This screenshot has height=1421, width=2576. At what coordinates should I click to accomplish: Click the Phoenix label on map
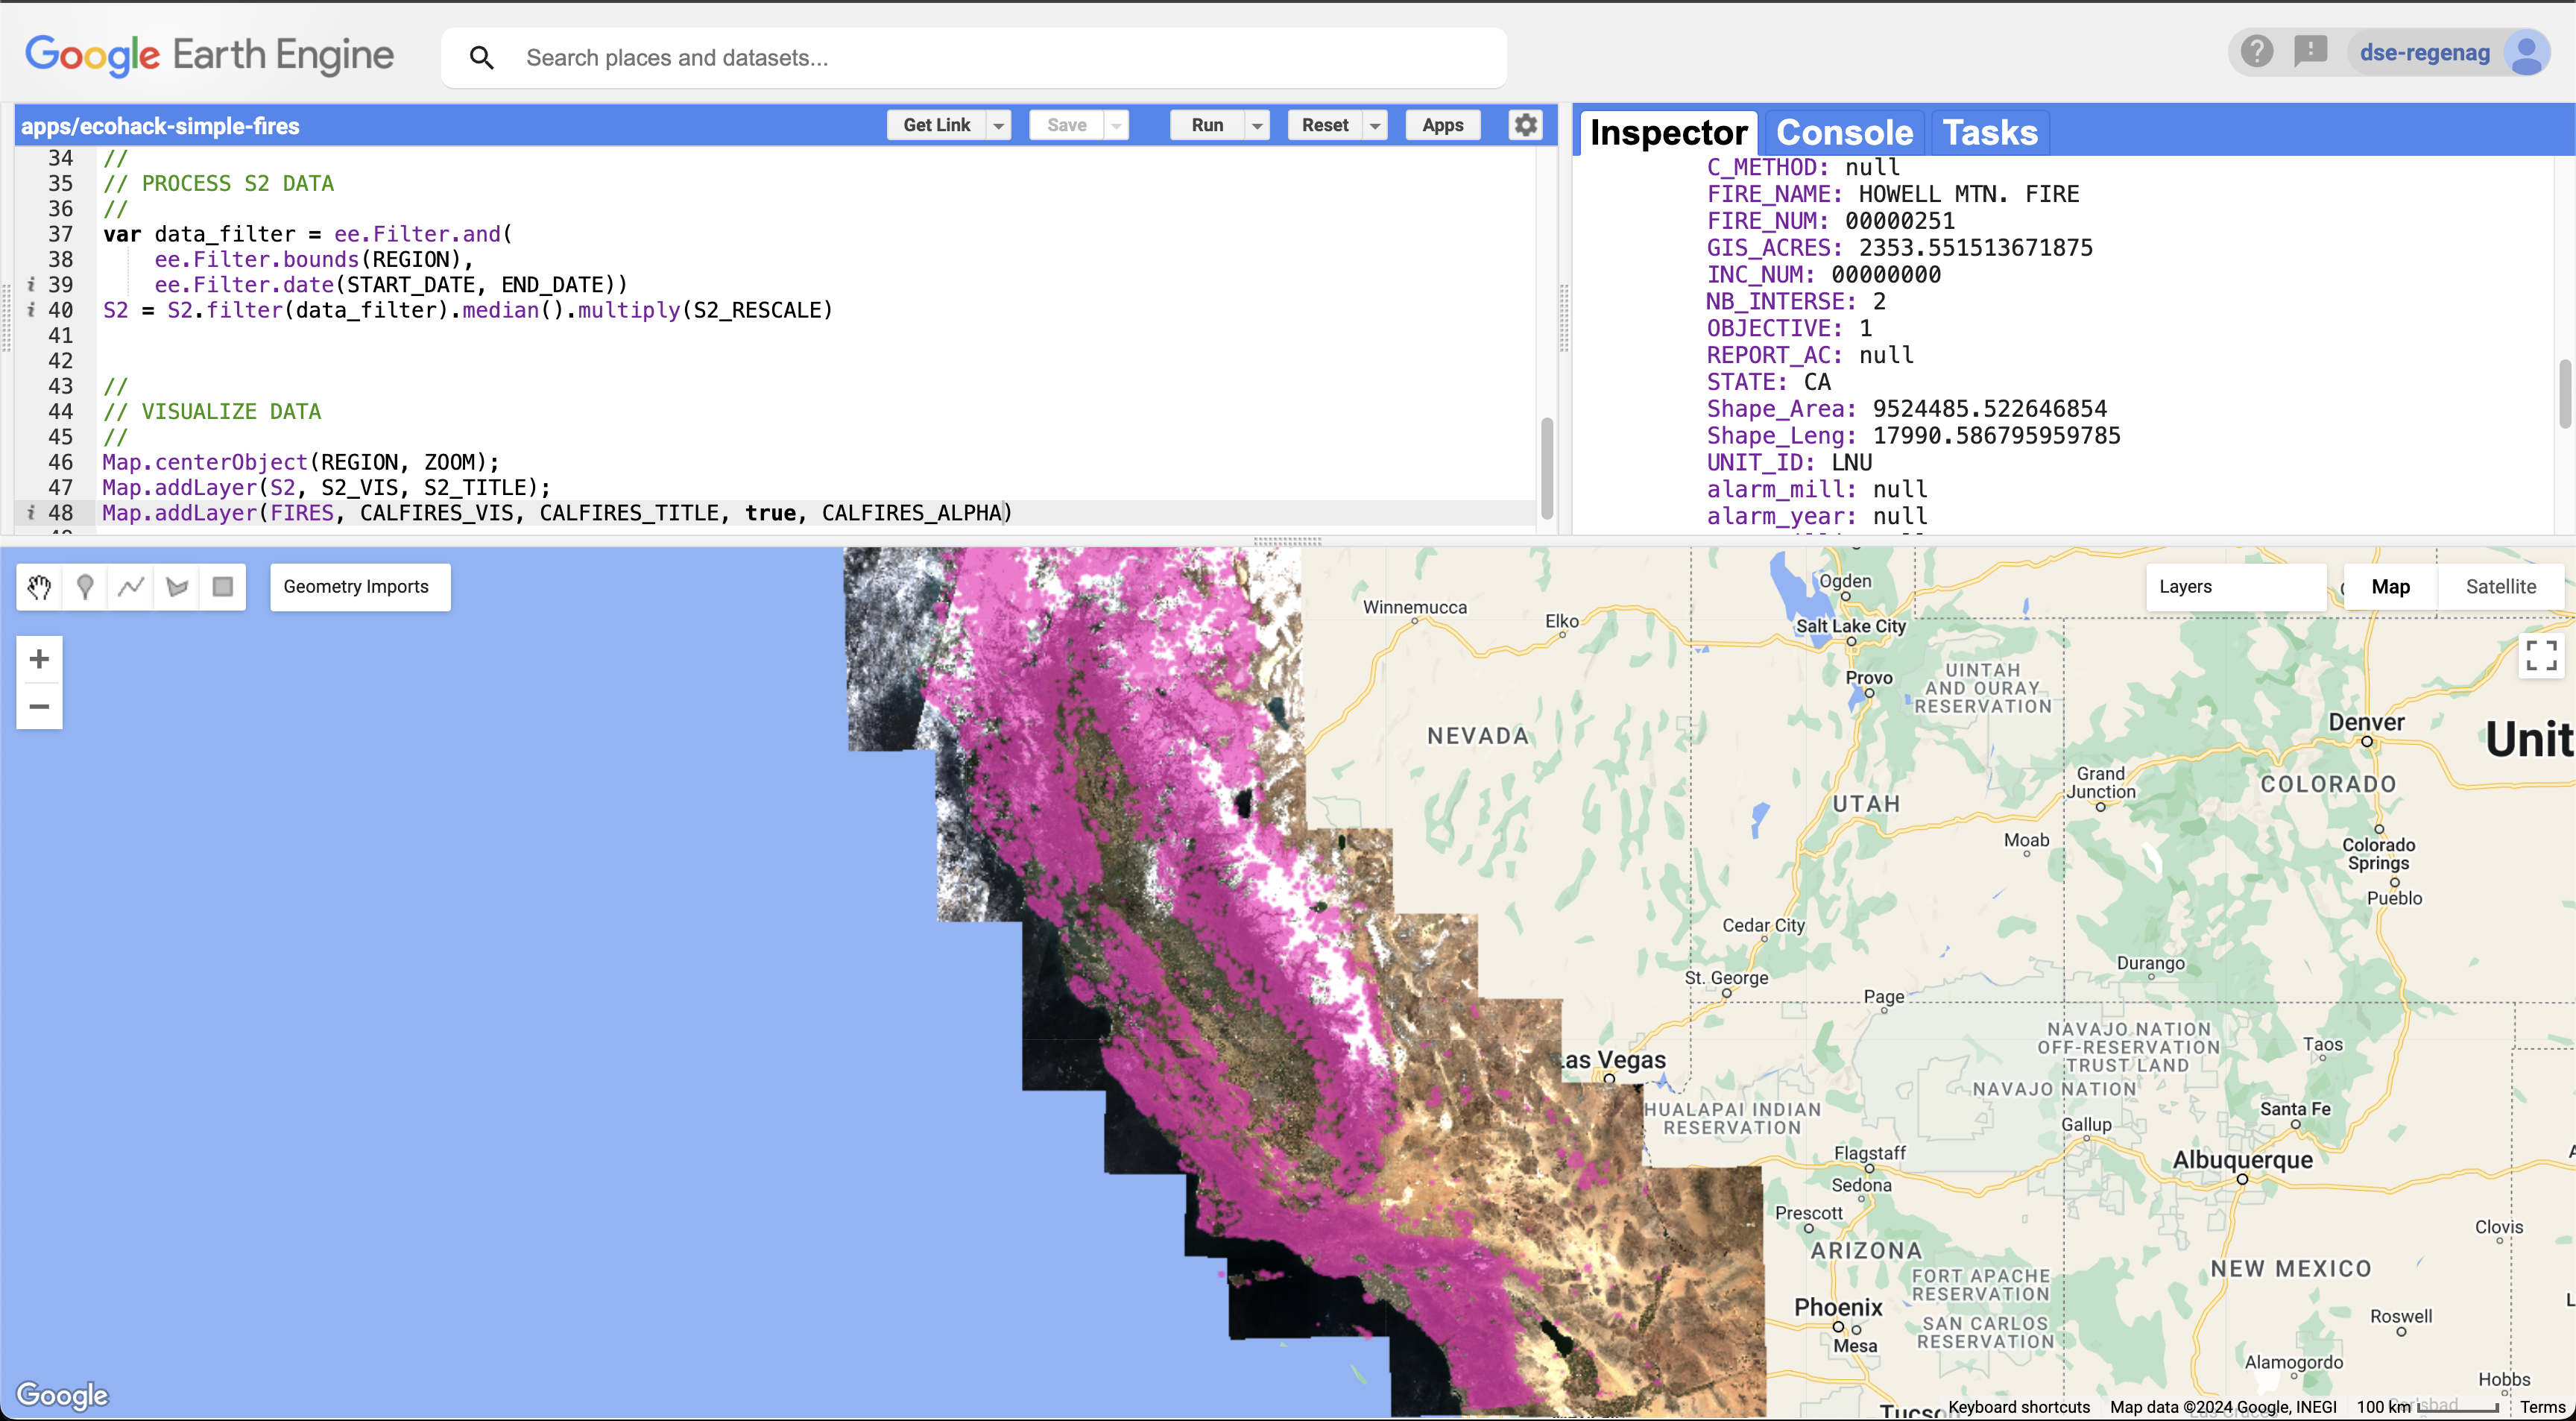click(1838, 1307)
